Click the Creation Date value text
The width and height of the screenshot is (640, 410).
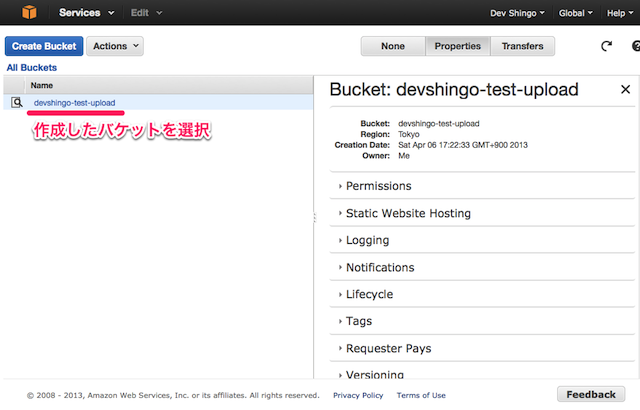pos(463,145)
